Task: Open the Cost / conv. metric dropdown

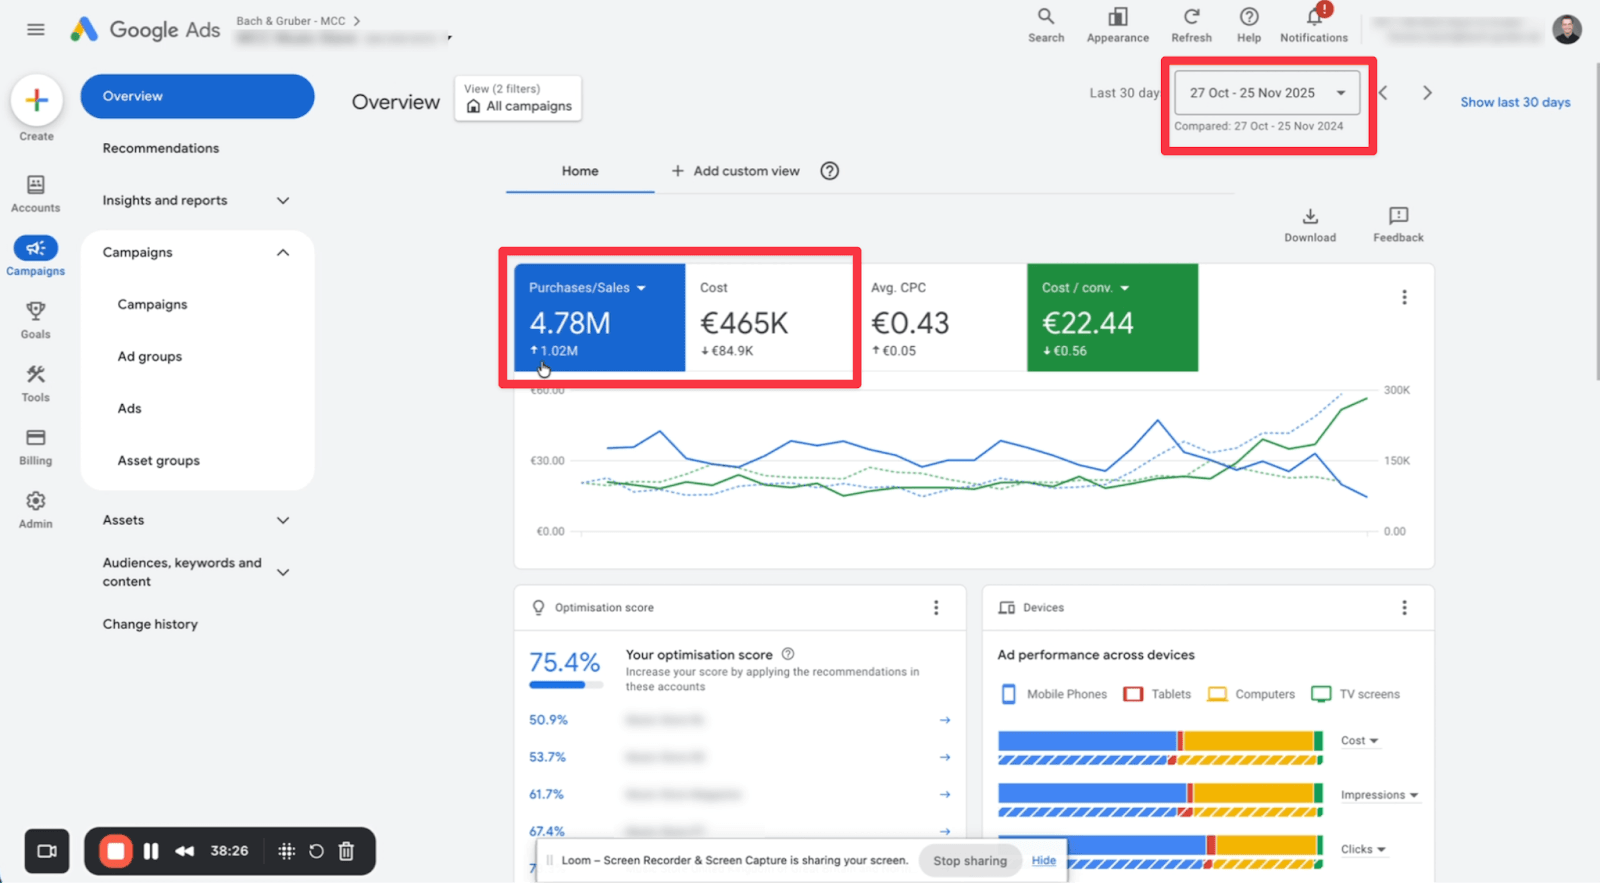Action: 1086,288
